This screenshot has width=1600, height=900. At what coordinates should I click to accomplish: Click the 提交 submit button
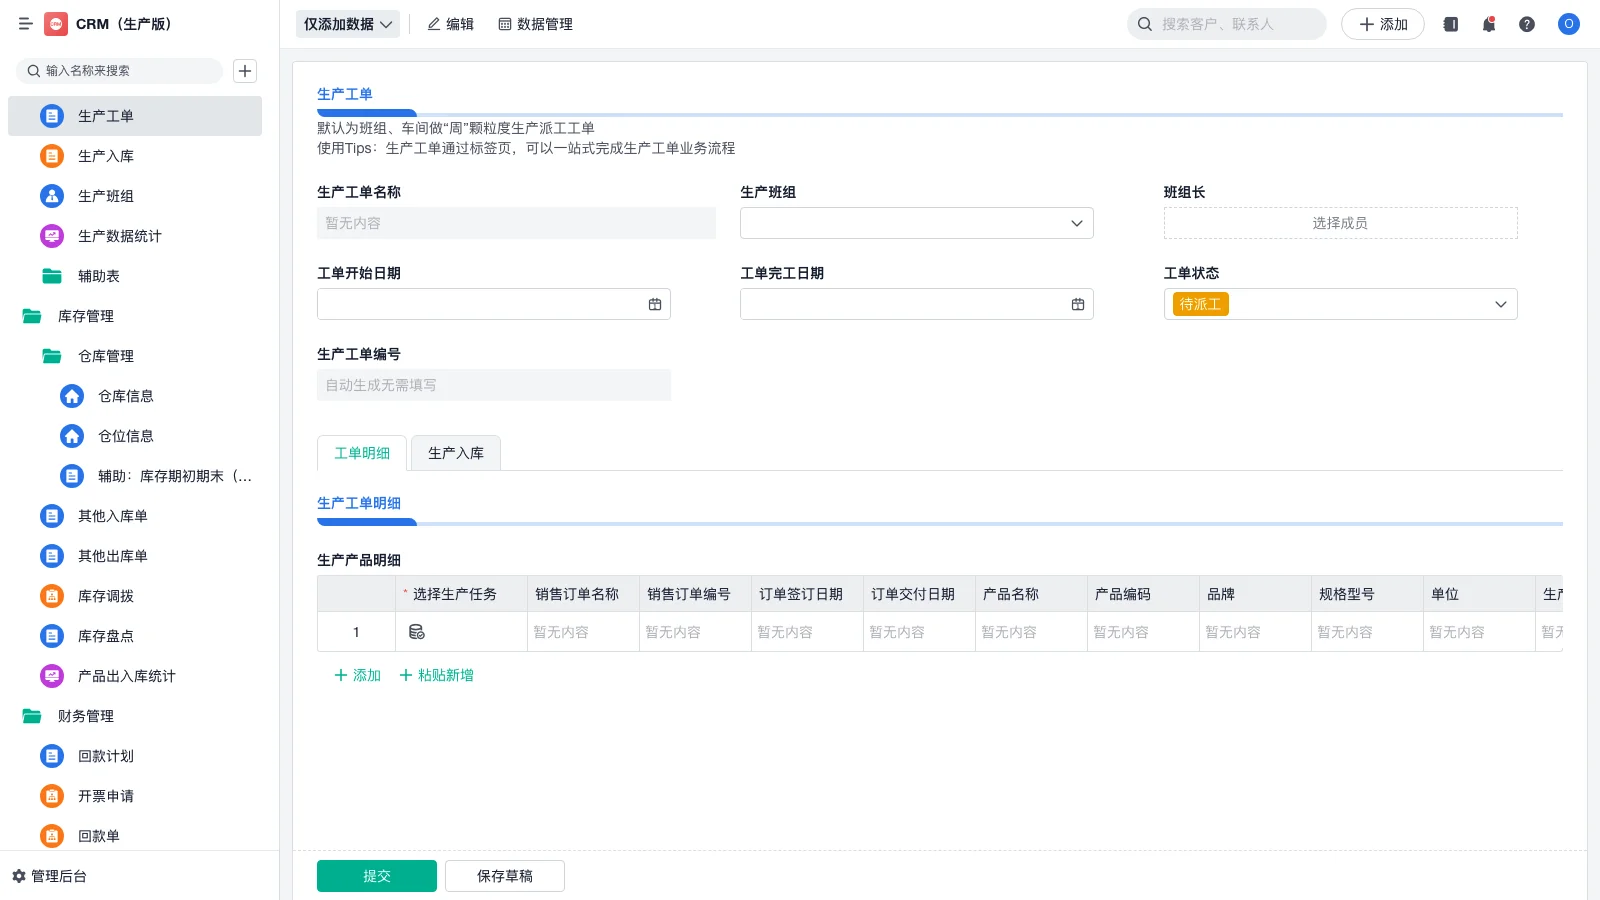tap(376, 875)
